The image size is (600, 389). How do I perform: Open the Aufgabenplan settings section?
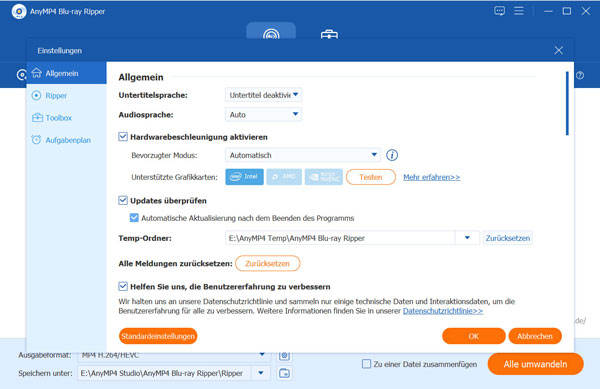67,140
